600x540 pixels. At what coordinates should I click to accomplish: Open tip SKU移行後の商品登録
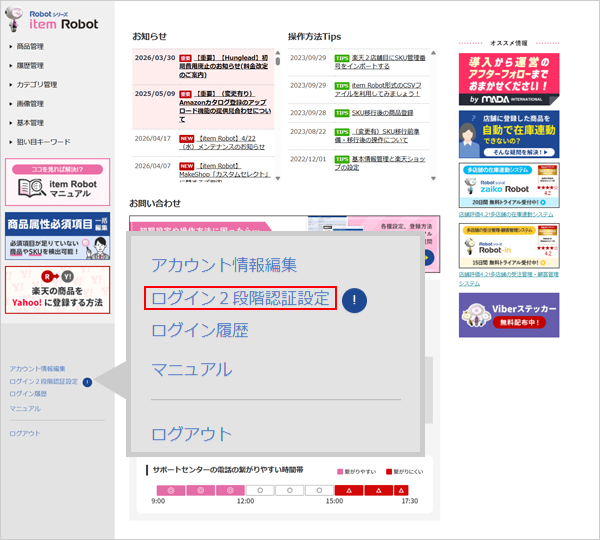point(382,113)
